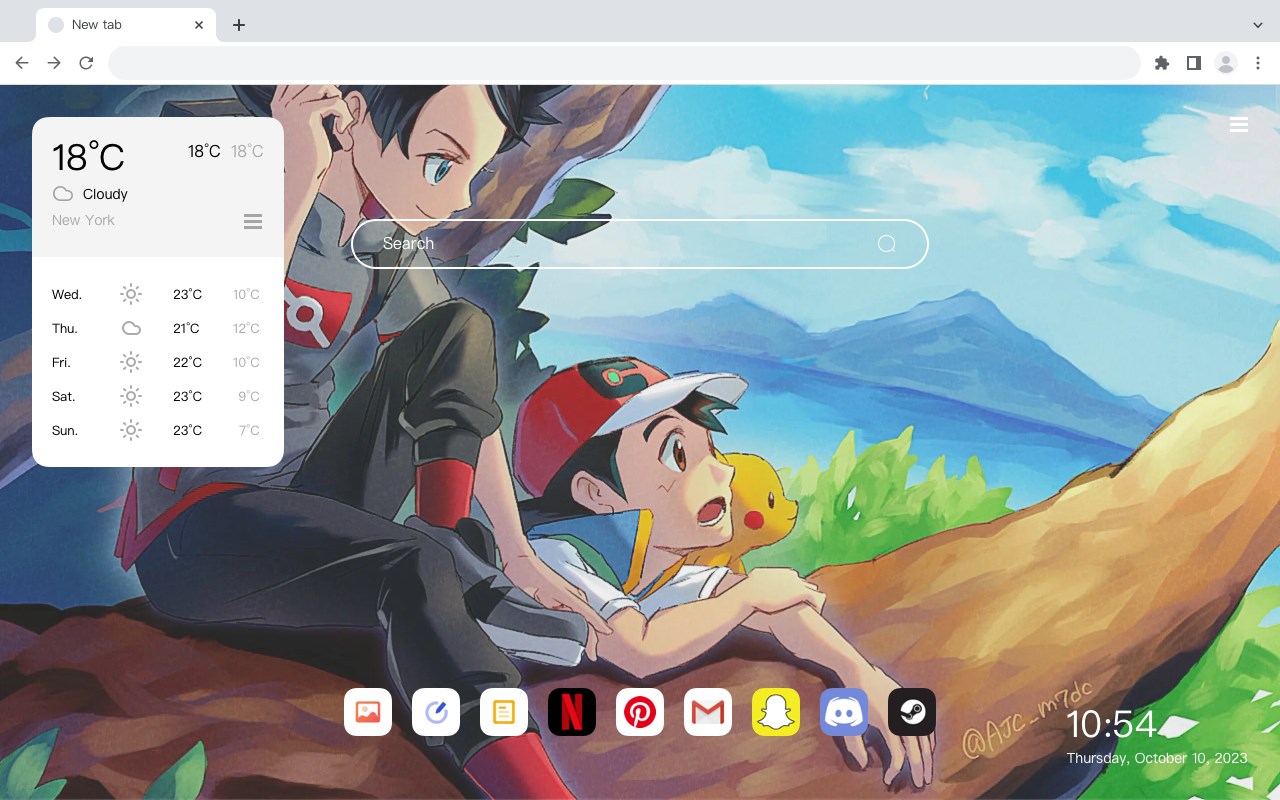Launch the Netflix shortcut
Image resolution: width=1280 pixels, height=800 pixels.
[572, 712]
